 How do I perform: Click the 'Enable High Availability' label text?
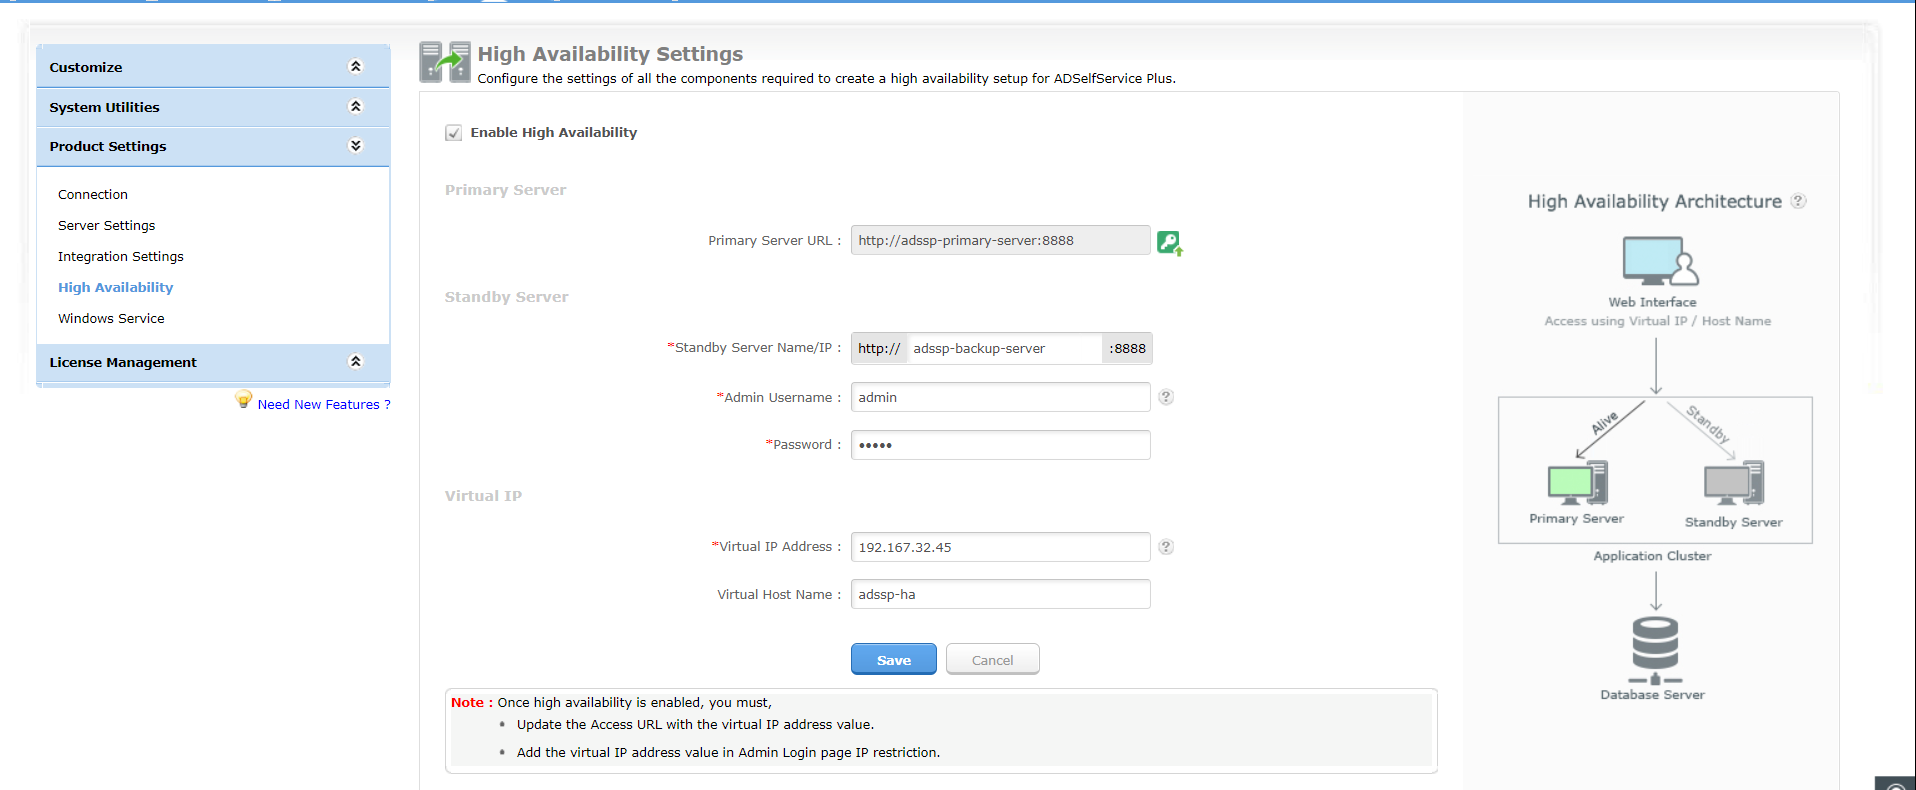click(554, 132)
